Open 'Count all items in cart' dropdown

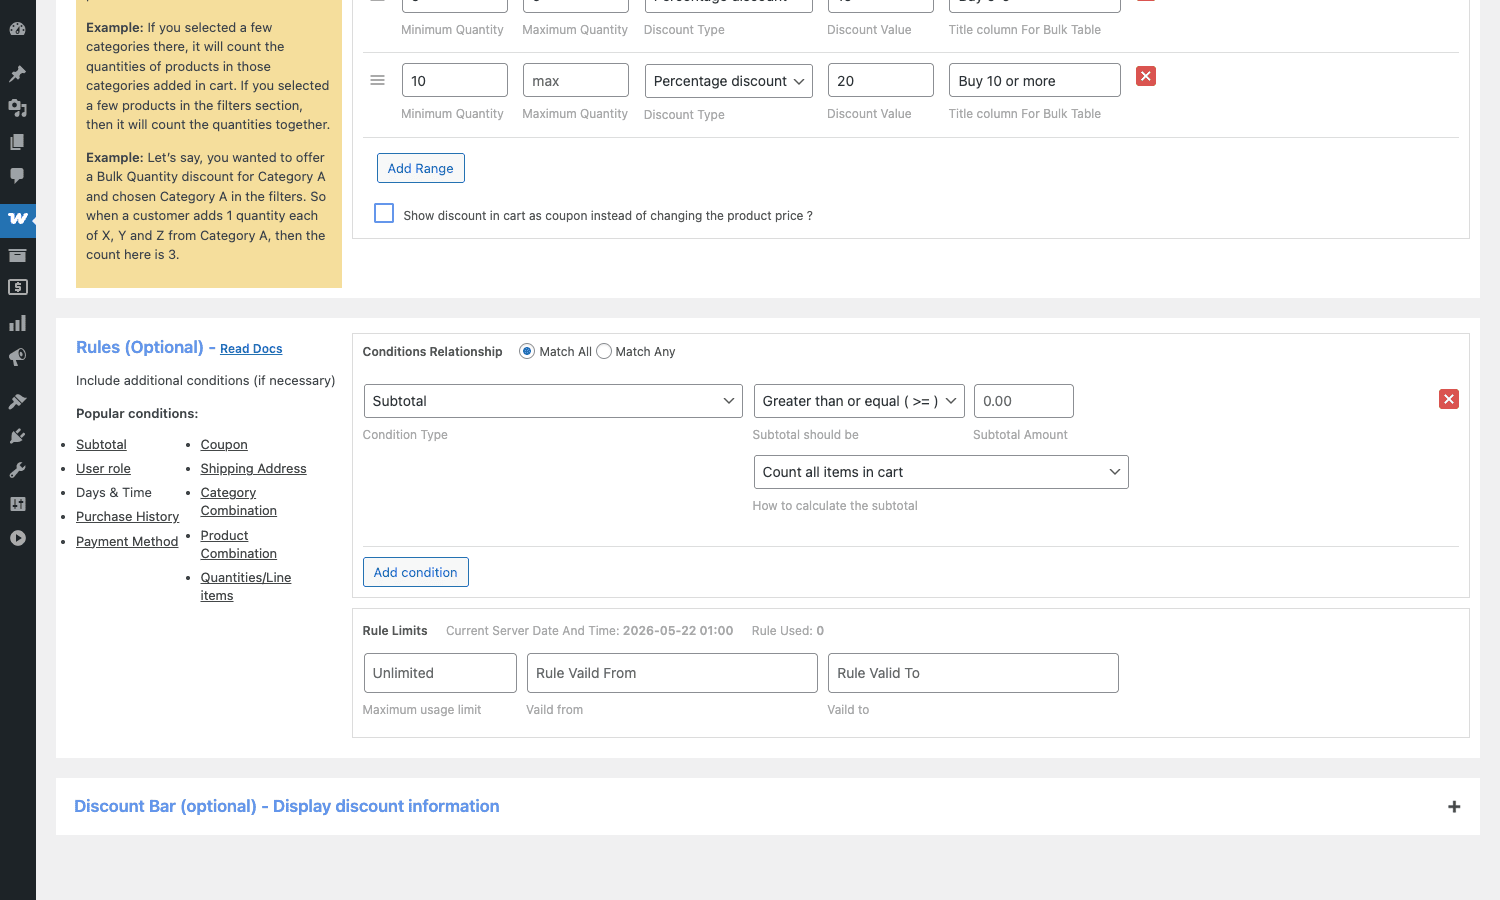(x=941, y=472)
